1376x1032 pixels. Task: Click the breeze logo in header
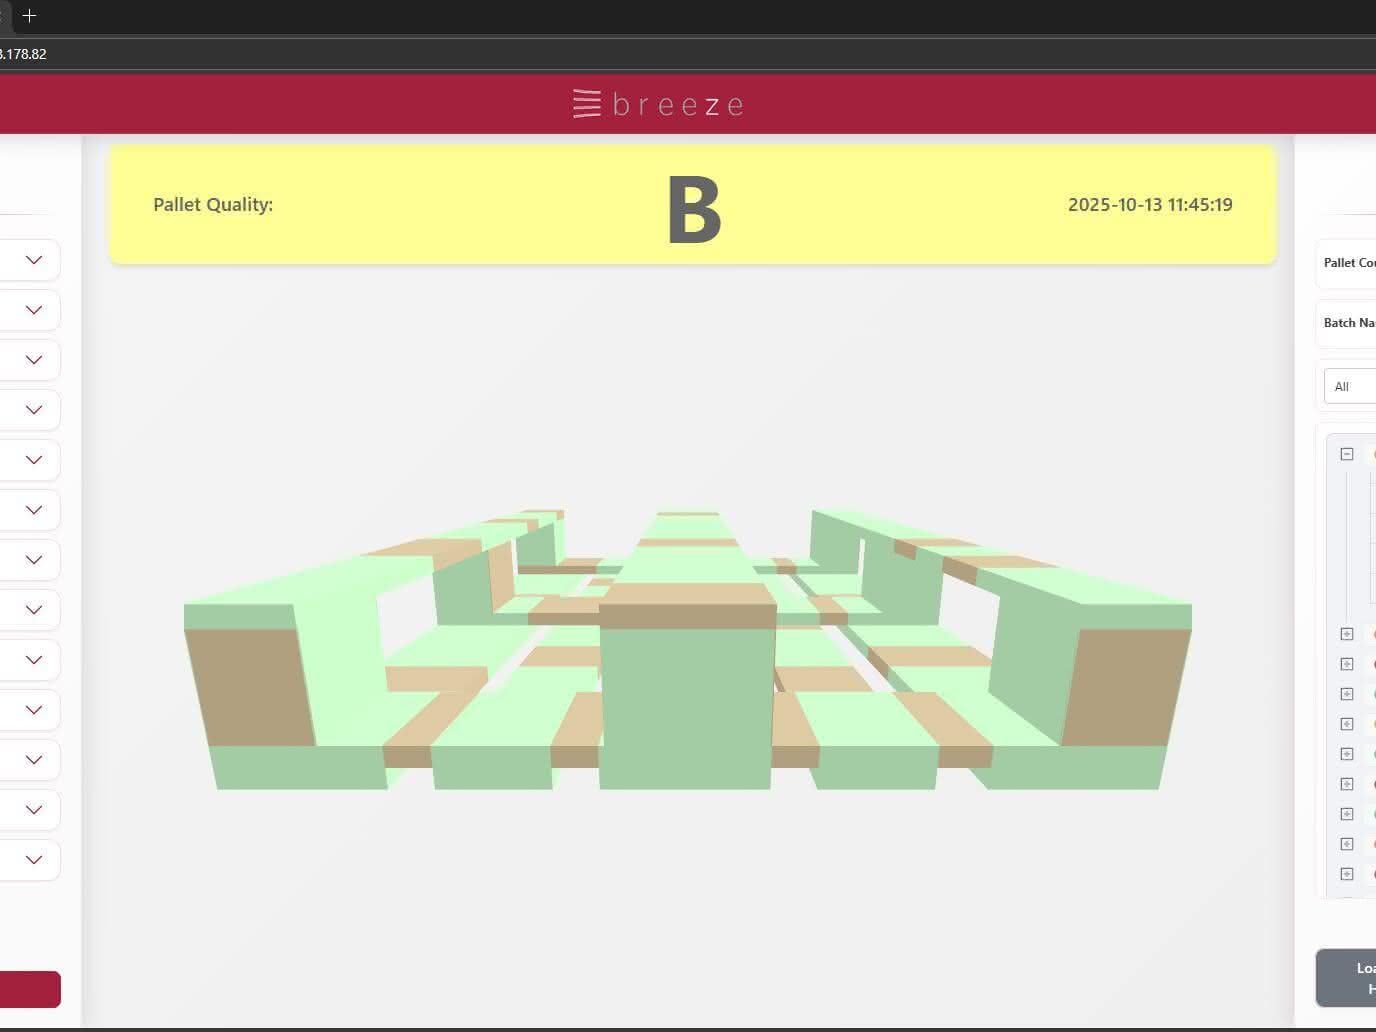(658, 104)
